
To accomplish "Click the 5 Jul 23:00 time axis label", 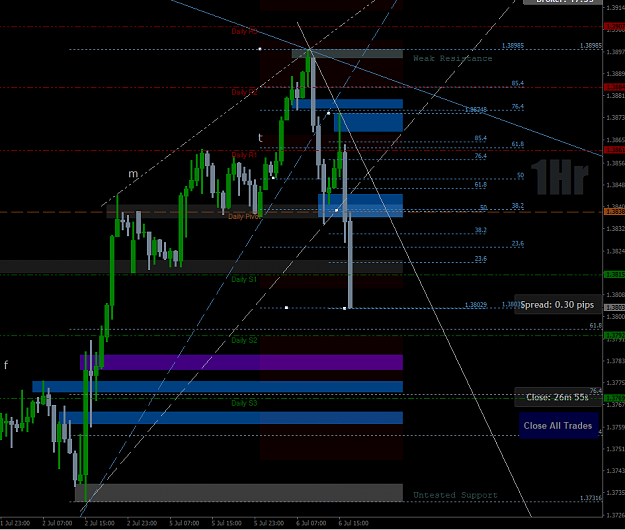I will tap(269, 523).
